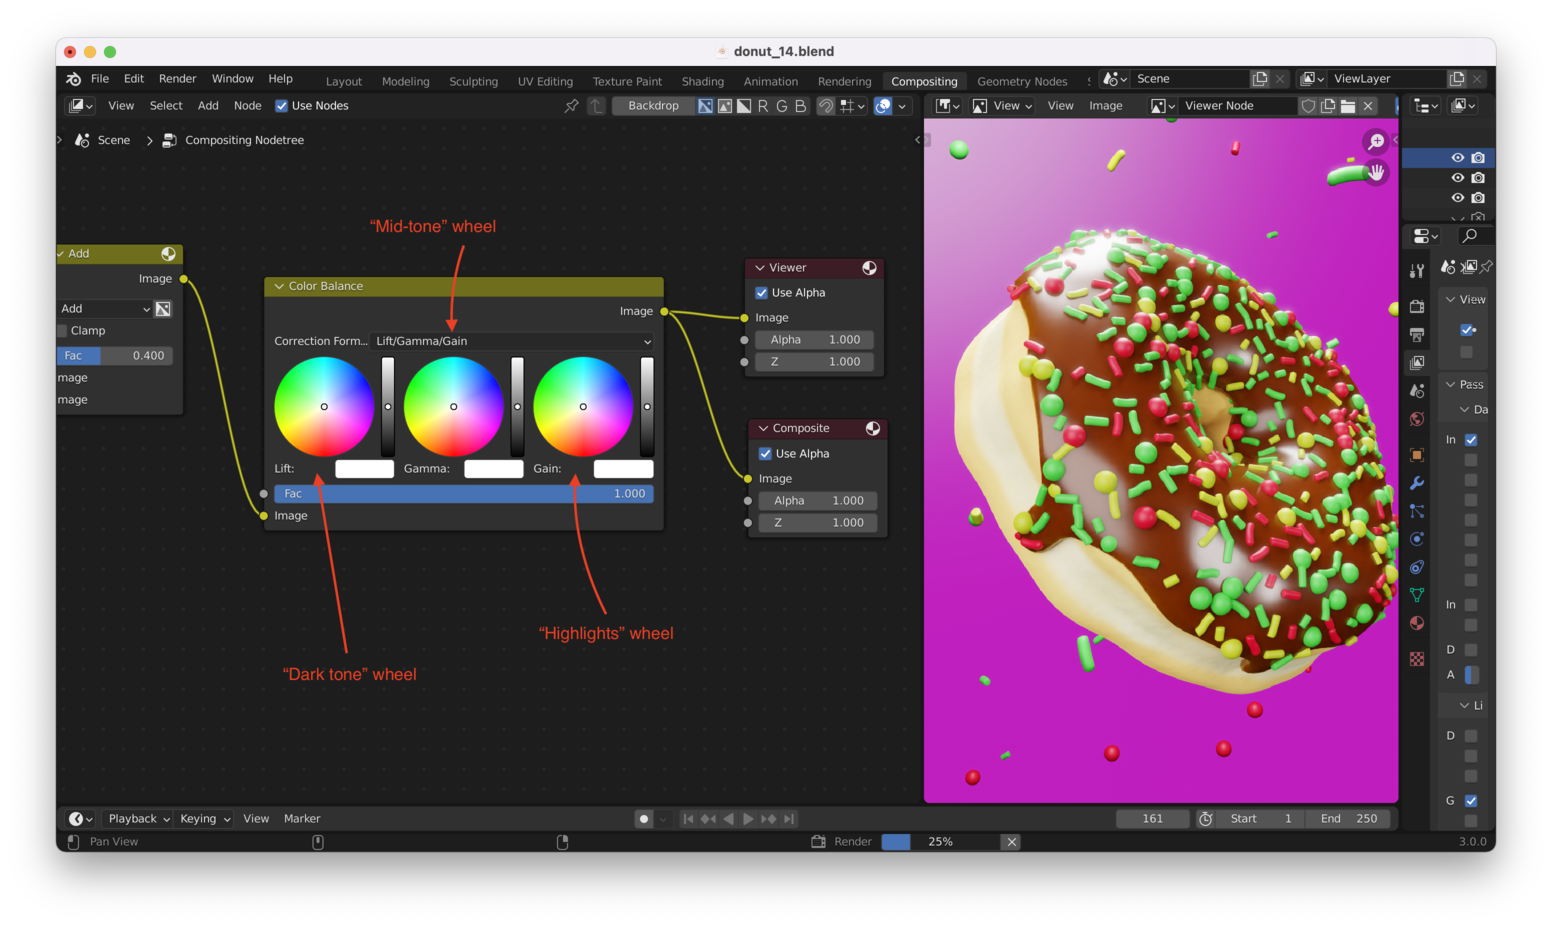Open the World Properties globe icon
This screenshot has height=926, width=1552.
coord(1417,418)
